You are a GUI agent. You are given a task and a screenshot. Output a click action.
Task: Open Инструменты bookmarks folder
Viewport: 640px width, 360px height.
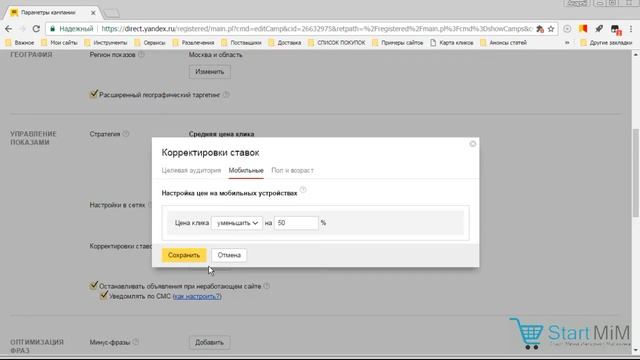(106, 42)
